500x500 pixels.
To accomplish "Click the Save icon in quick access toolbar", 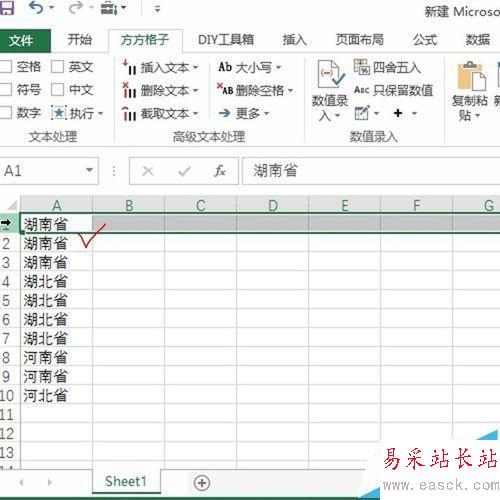I will point(7,7).
